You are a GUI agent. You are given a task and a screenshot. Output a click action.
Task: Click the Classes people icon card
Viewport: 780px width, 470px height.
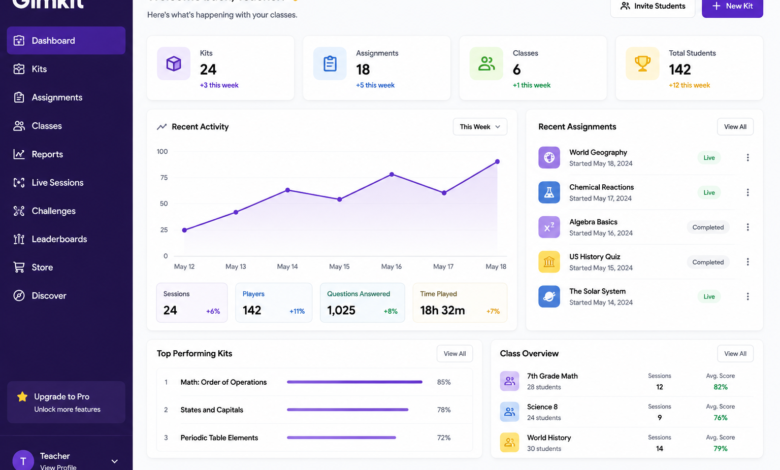pos(486,64)
